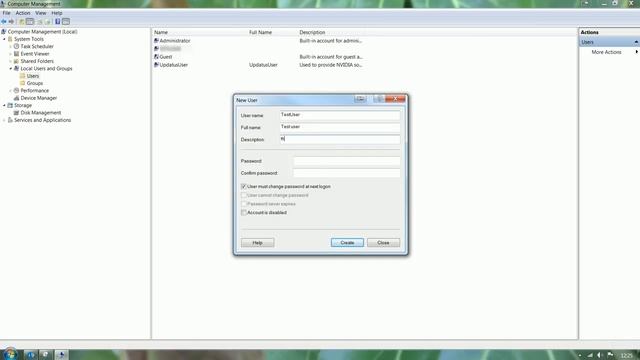Select the System Tools node
Screen dimensions: 640x360
click(x=29, y=39)
